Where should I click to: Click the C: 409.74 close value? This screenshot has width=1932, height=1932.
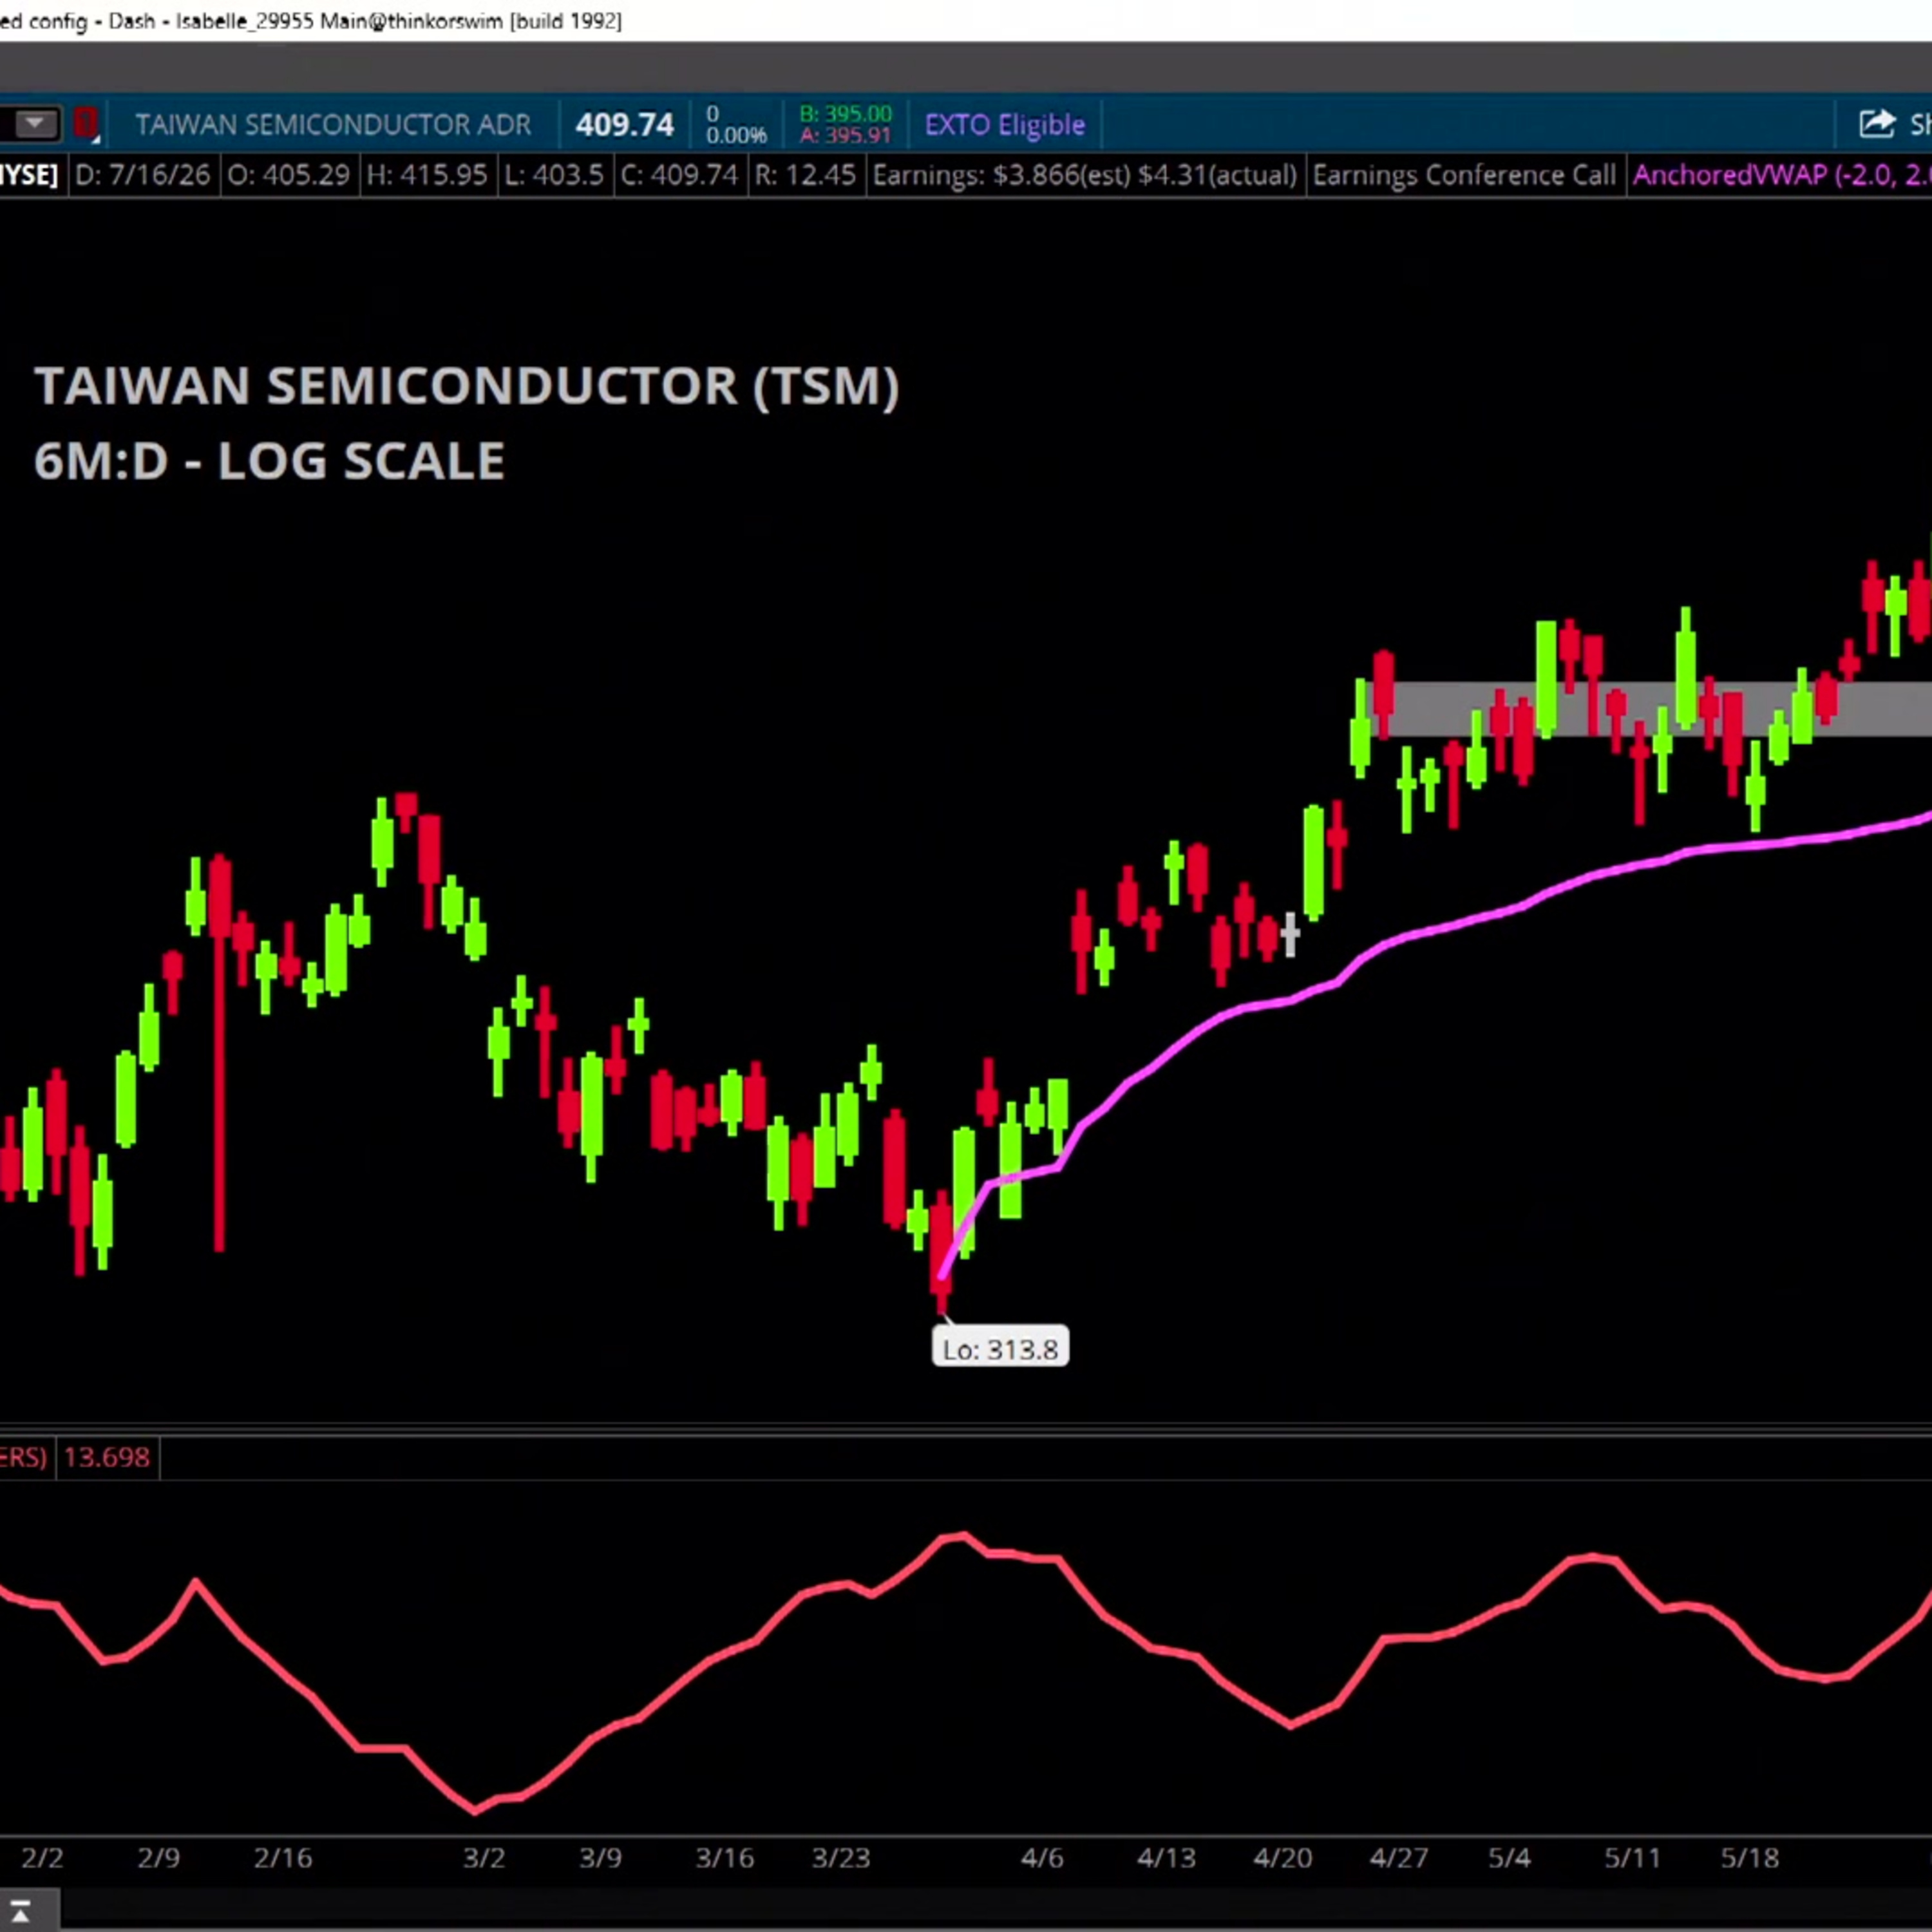(x=679, y=175)
